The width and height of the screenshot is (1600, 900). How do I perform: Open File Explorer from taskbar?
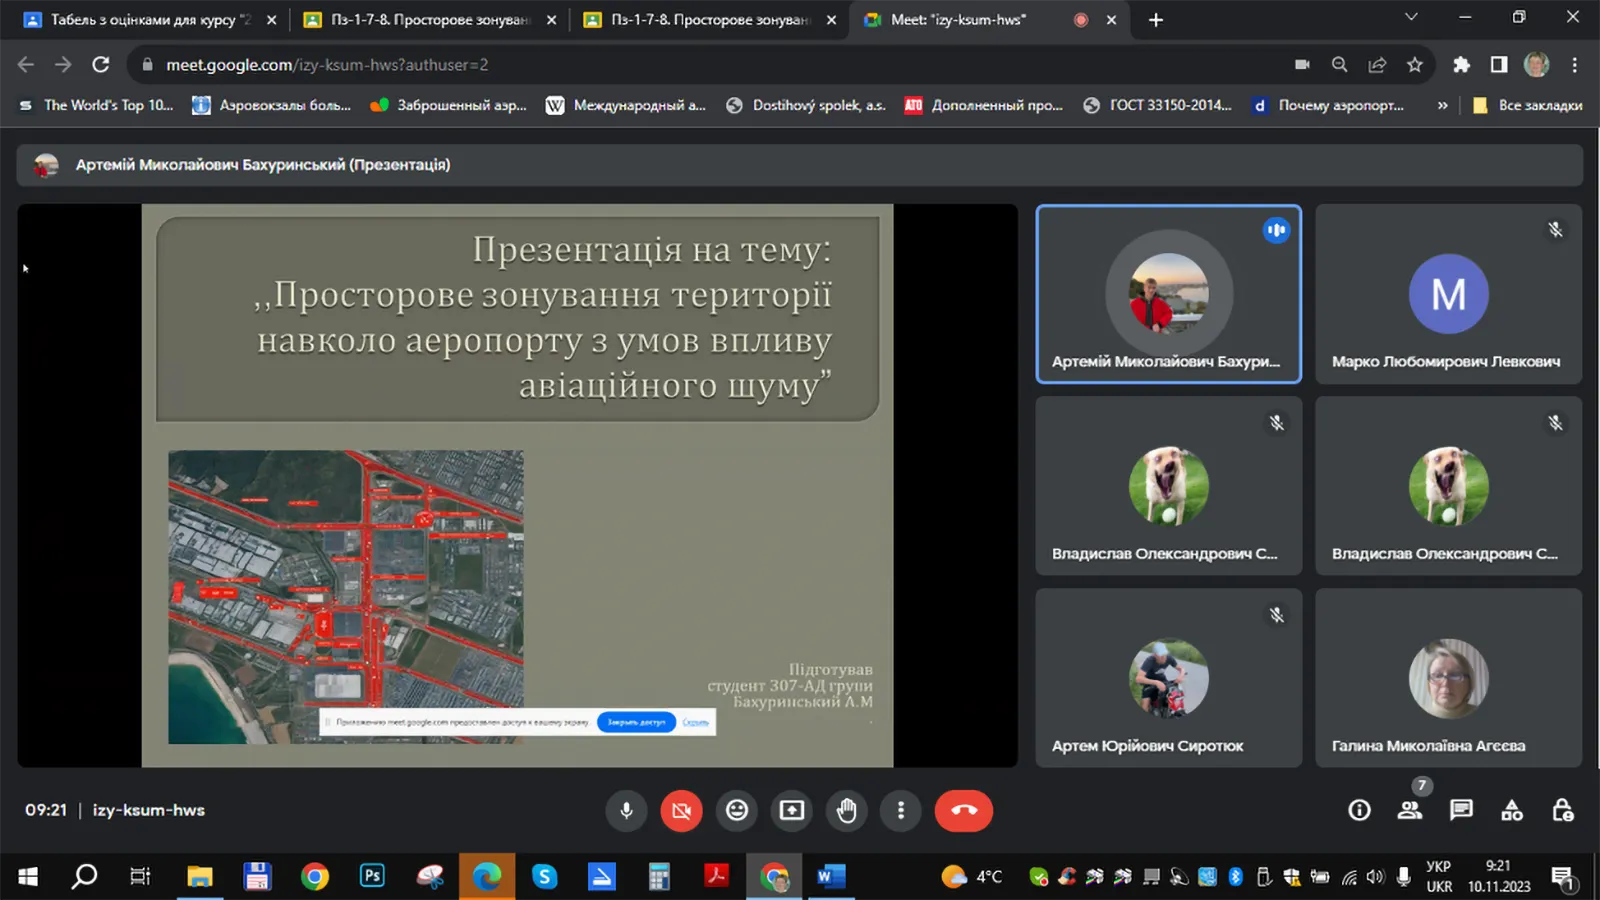[x=200, y=877]
